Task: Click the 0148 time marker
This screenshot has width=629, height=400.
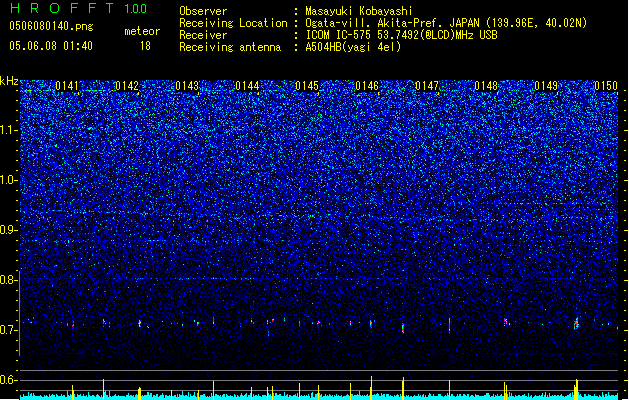Action: pos(486,86)
